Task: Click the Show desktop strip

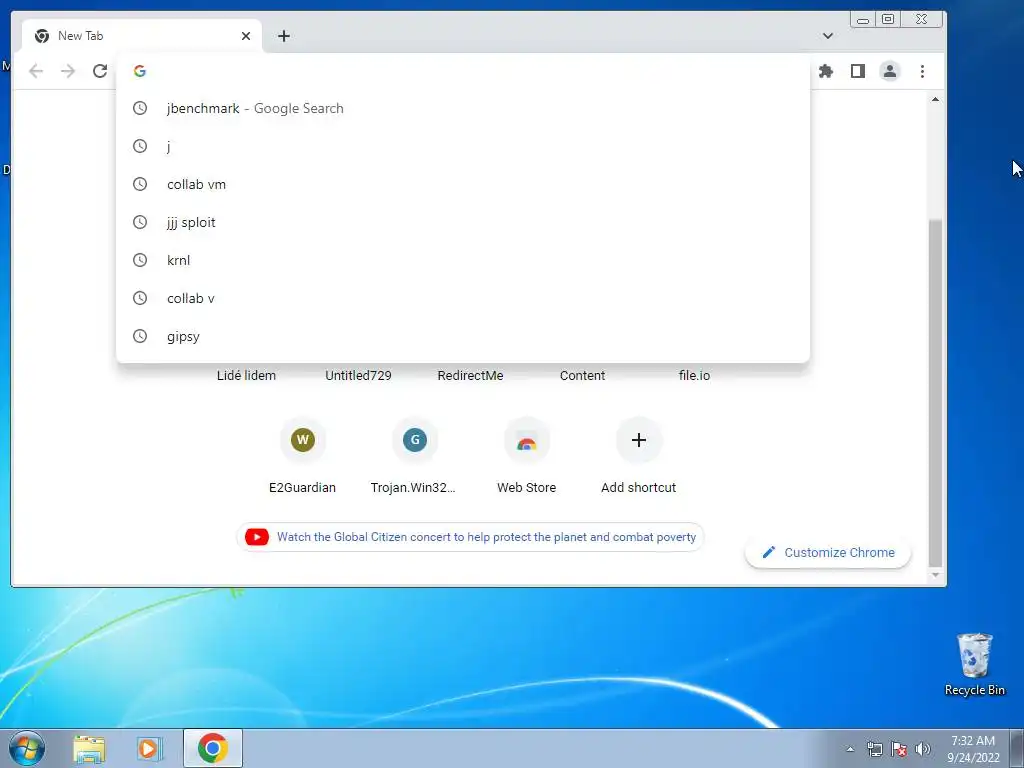Action: pos(1017,748)
